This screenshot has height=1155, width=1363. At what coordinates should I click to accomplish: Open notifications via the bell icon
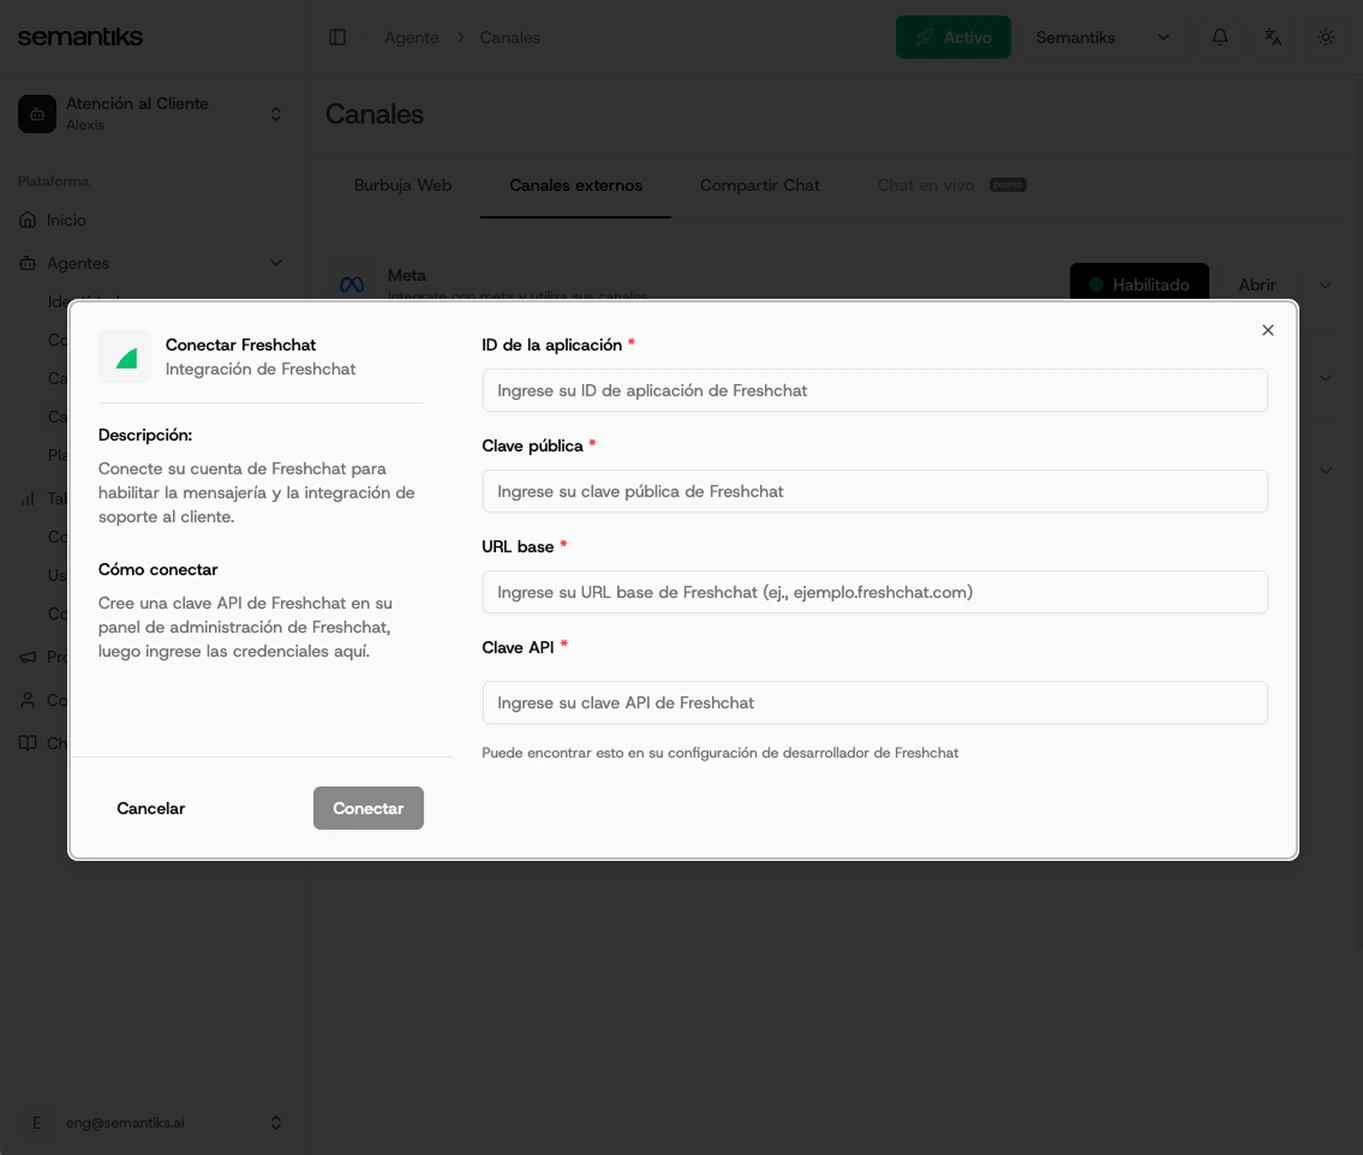pyautogui.click(x=1219, y=37)
